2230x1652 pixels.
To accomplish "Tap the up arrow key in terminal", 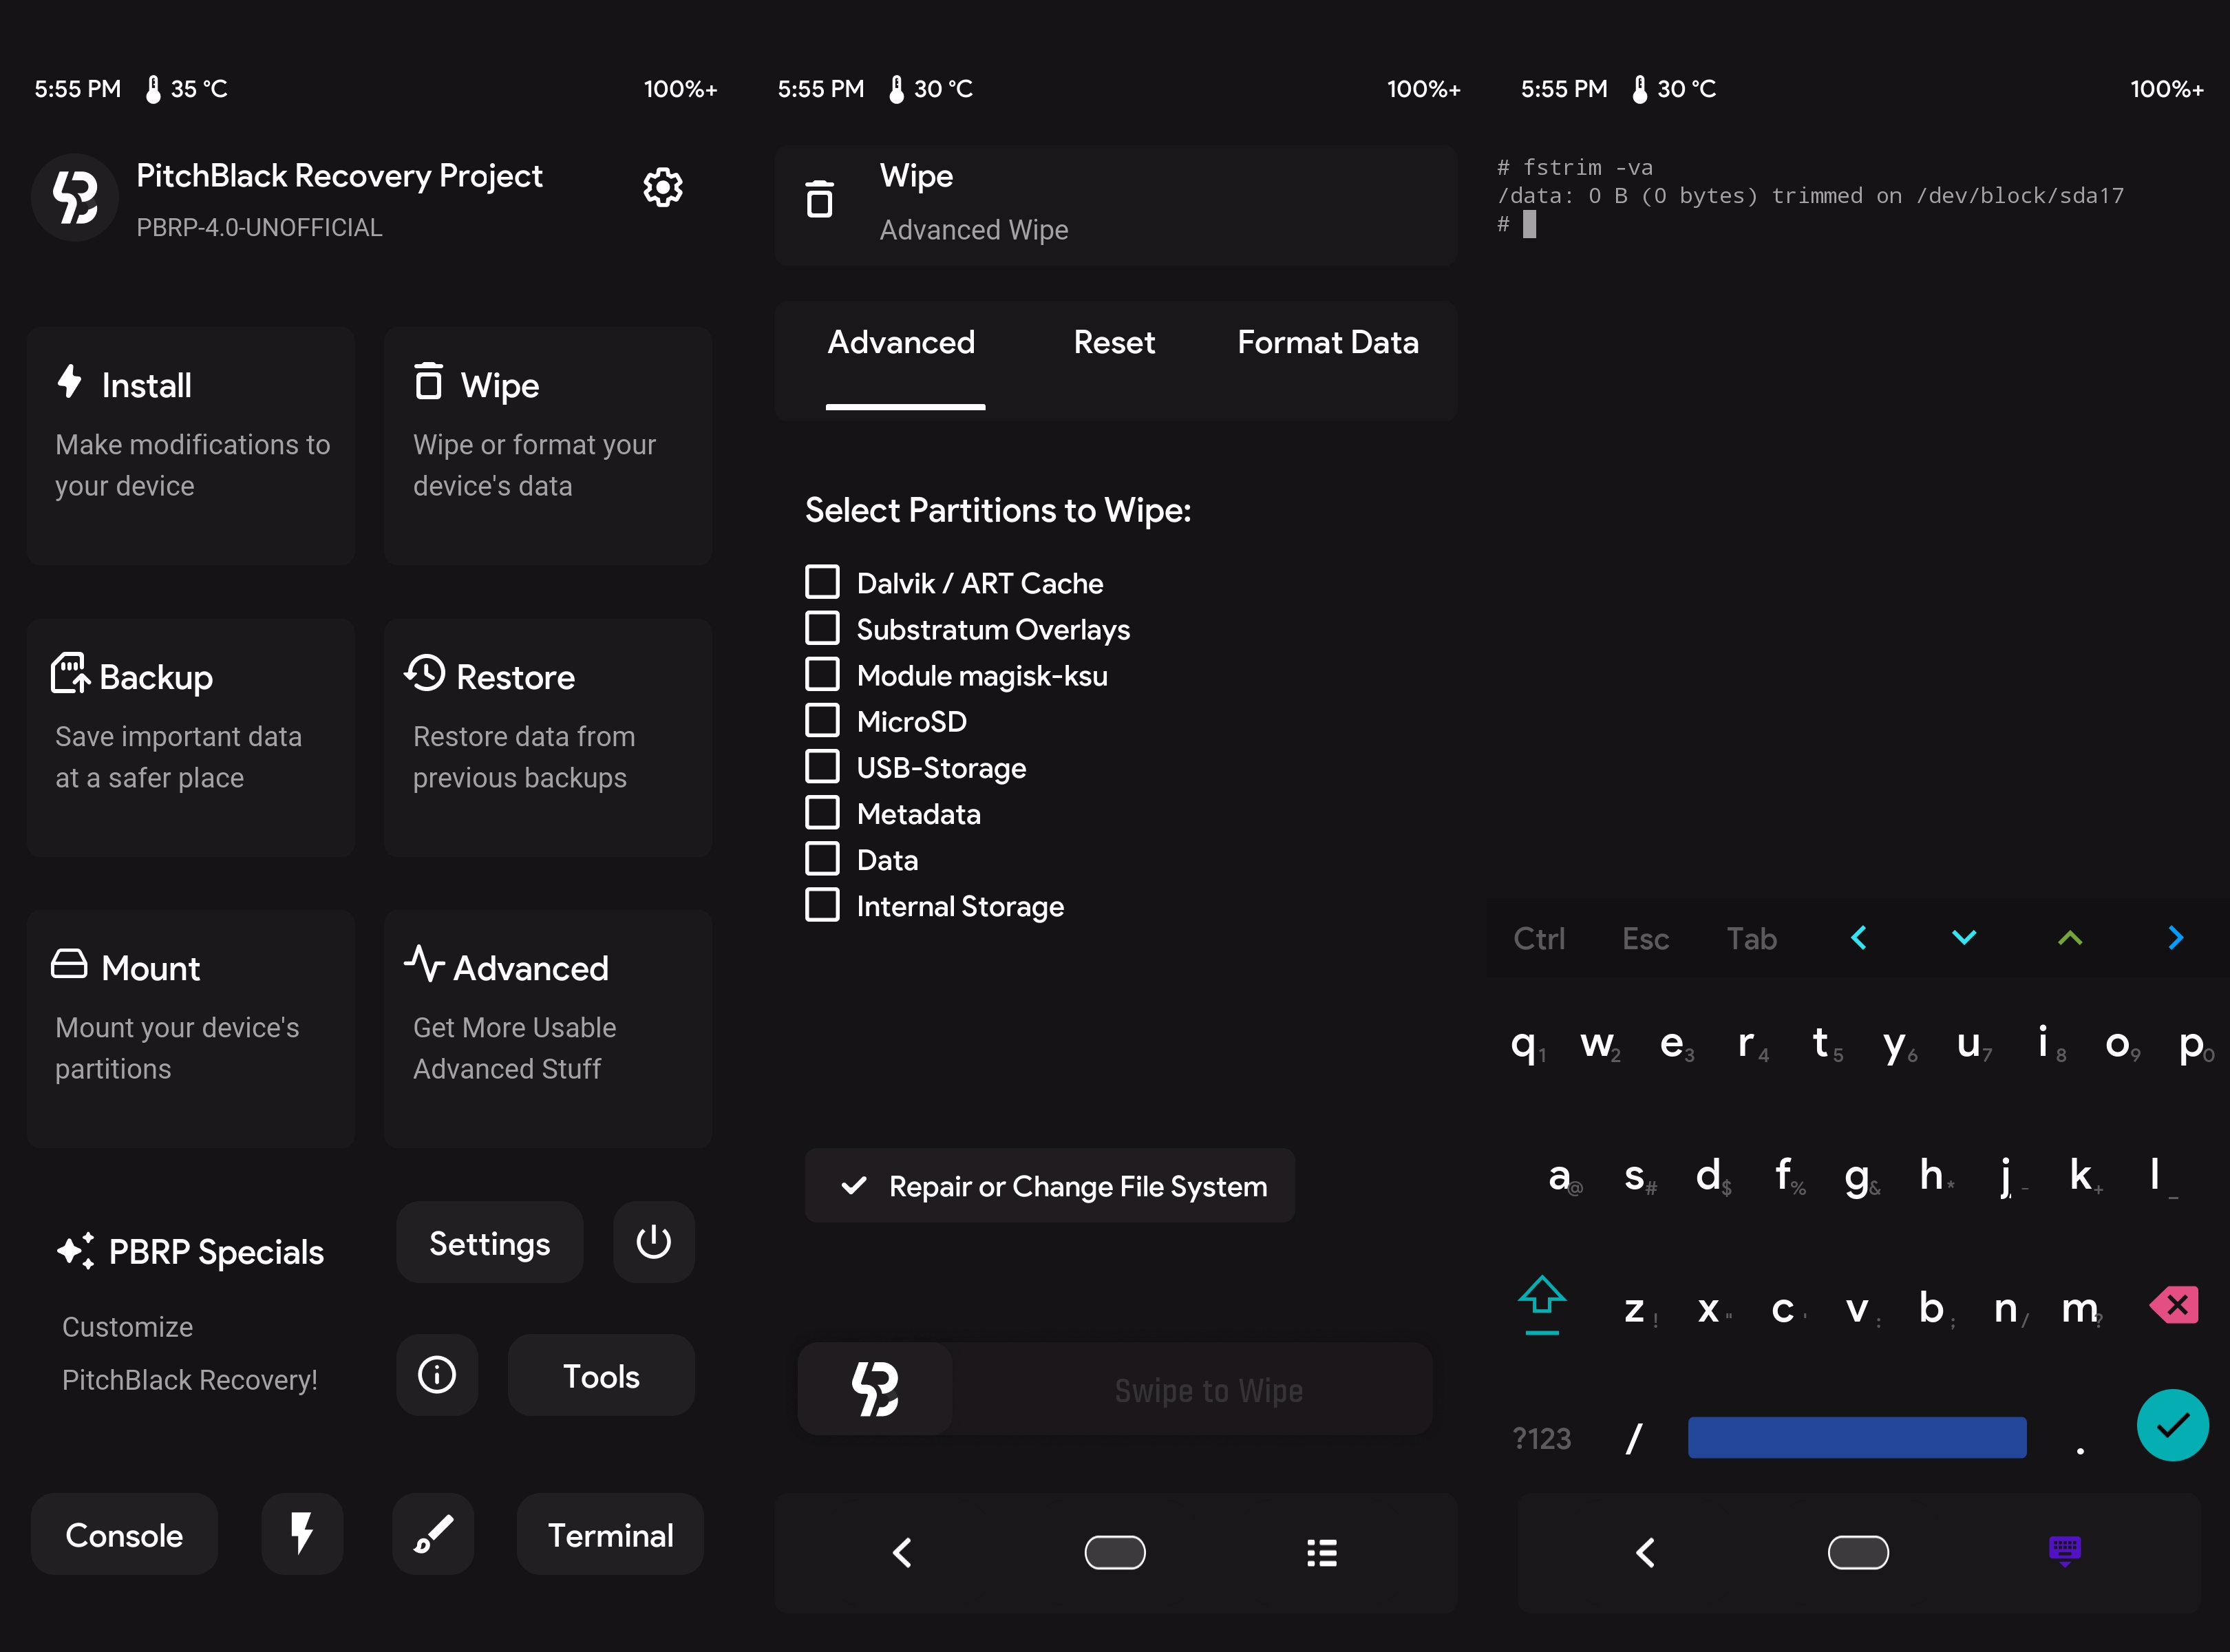I will (x=2070, y=937).
